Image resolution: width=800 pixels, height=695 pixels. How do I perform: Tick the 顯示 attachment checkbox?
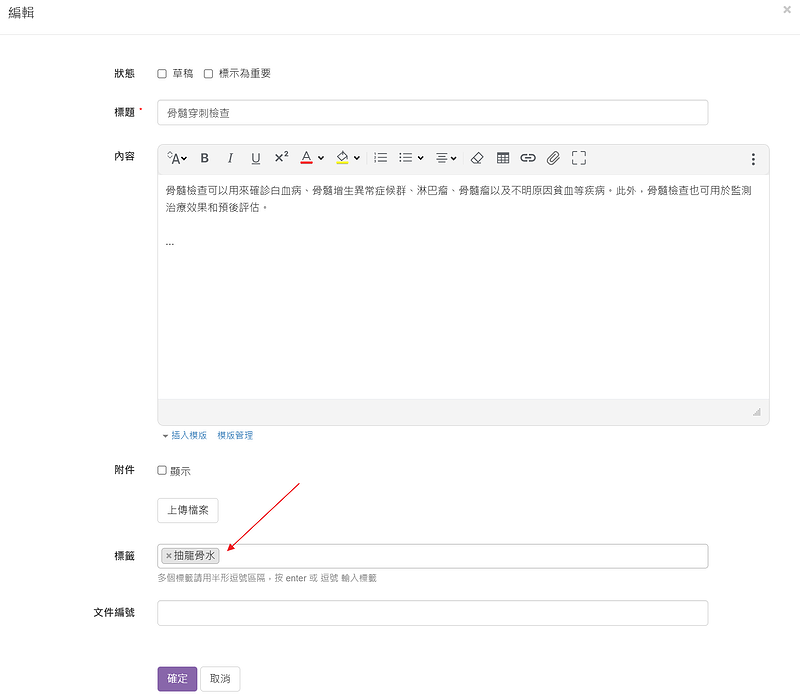pos(162,471)
